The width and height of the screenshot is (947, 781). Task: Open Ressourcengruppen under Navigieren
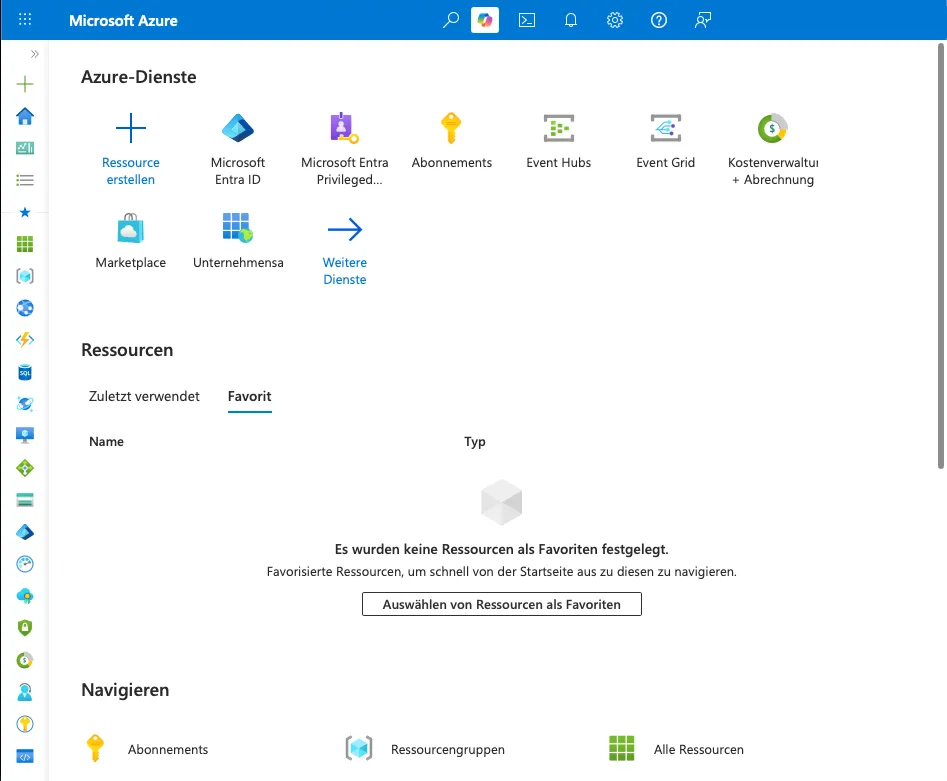click(x=425, y=749)
